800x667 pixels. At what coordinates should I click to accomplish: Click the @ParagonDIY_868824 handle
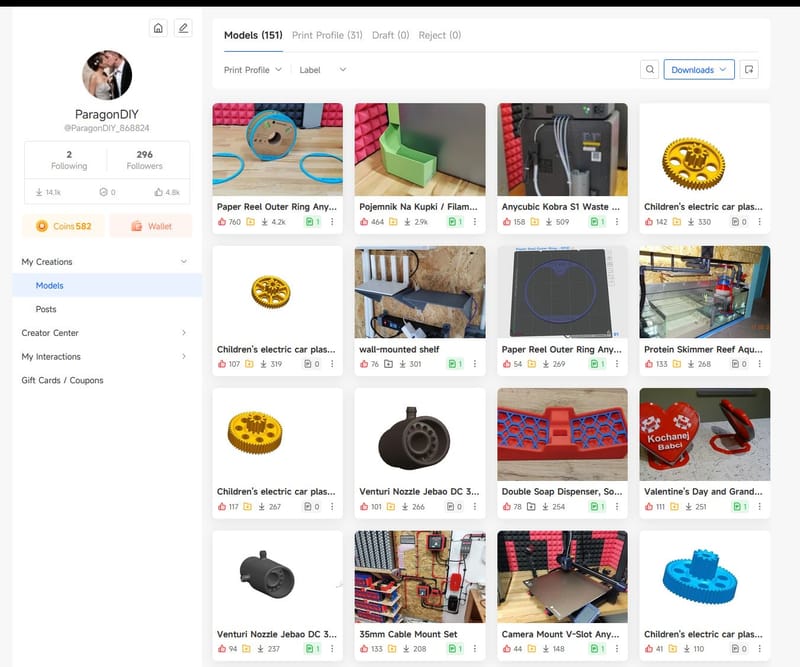[107, 128]
